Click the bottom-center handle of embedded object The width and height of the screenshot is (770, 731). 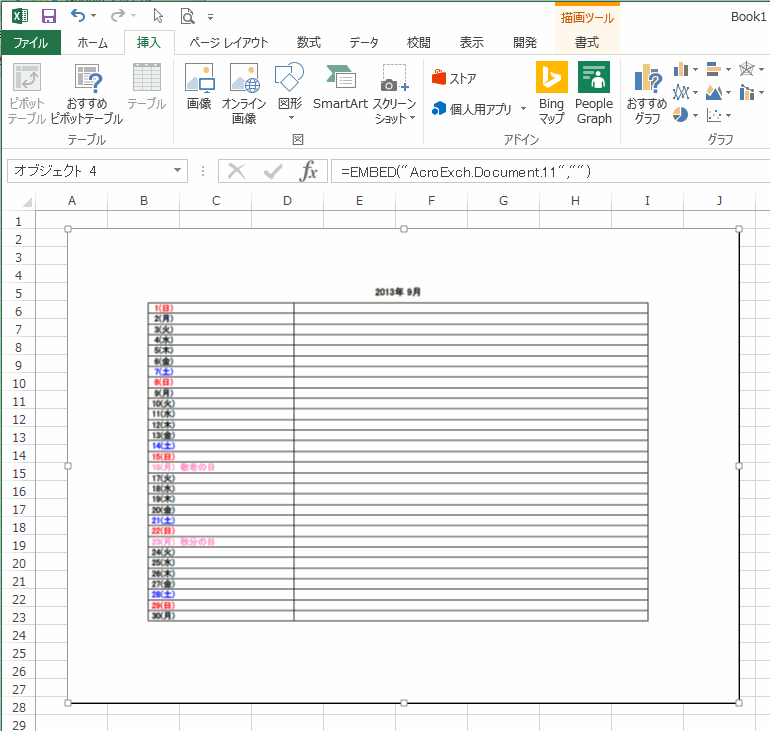pos(404,703)
